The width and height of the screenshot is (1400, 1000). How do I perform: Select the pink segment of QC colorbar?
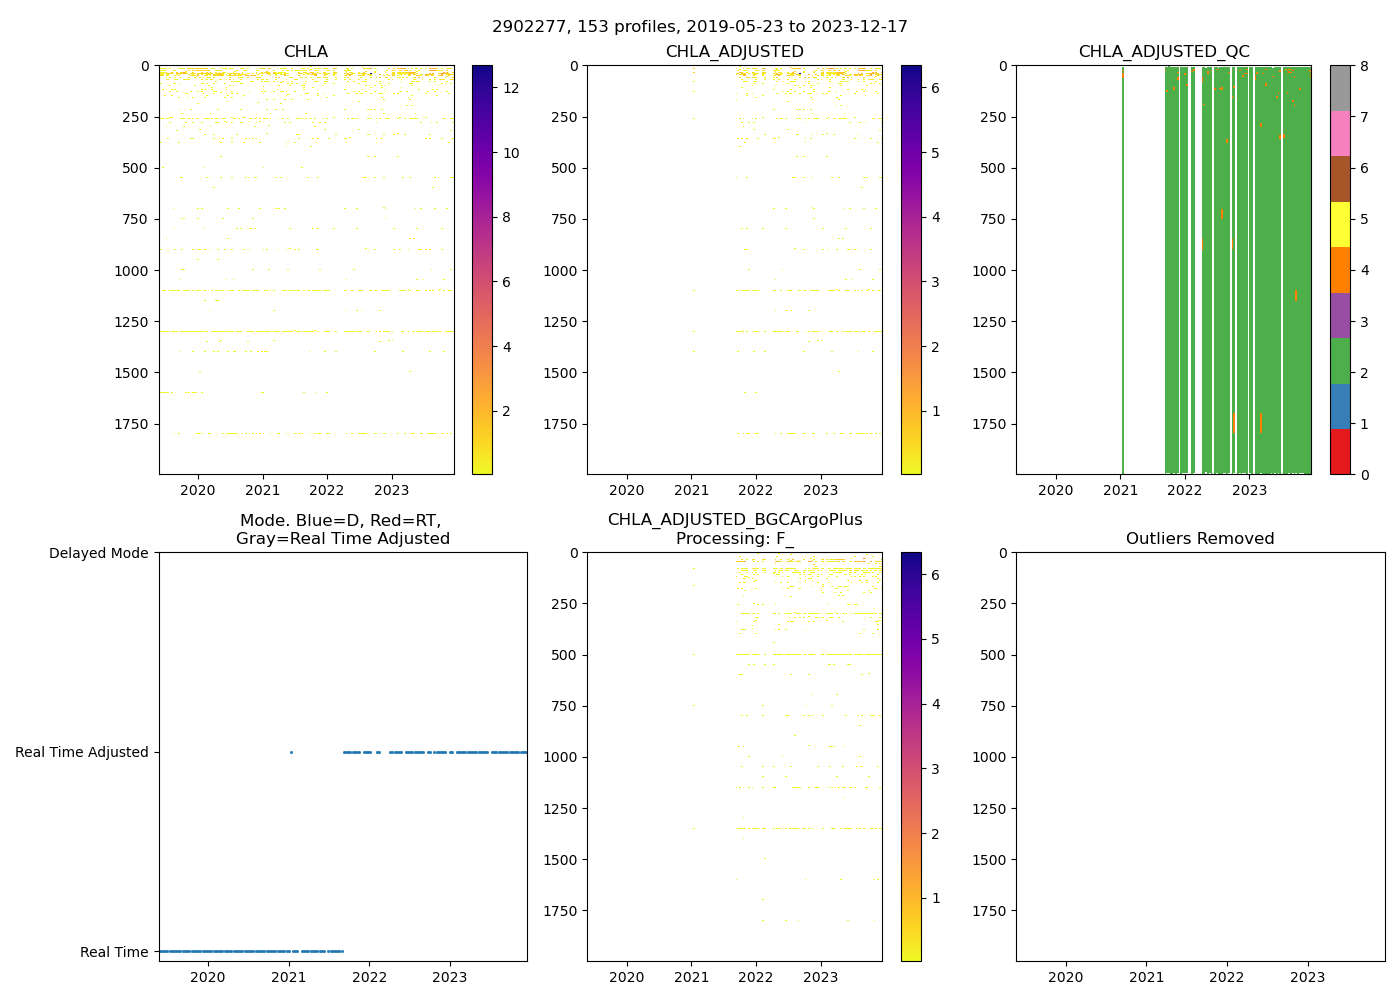coord(1340,133)
